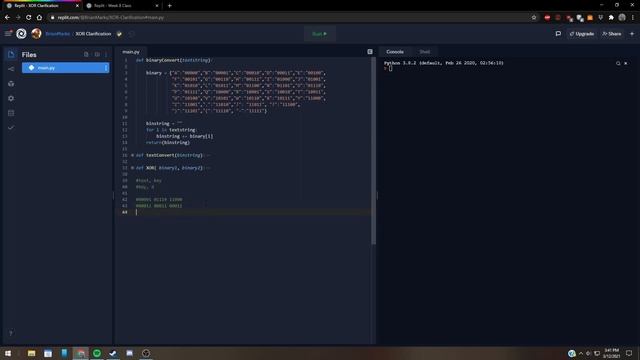Switch to the second browser tab
640x360 pixels.
tap(122, 6)
